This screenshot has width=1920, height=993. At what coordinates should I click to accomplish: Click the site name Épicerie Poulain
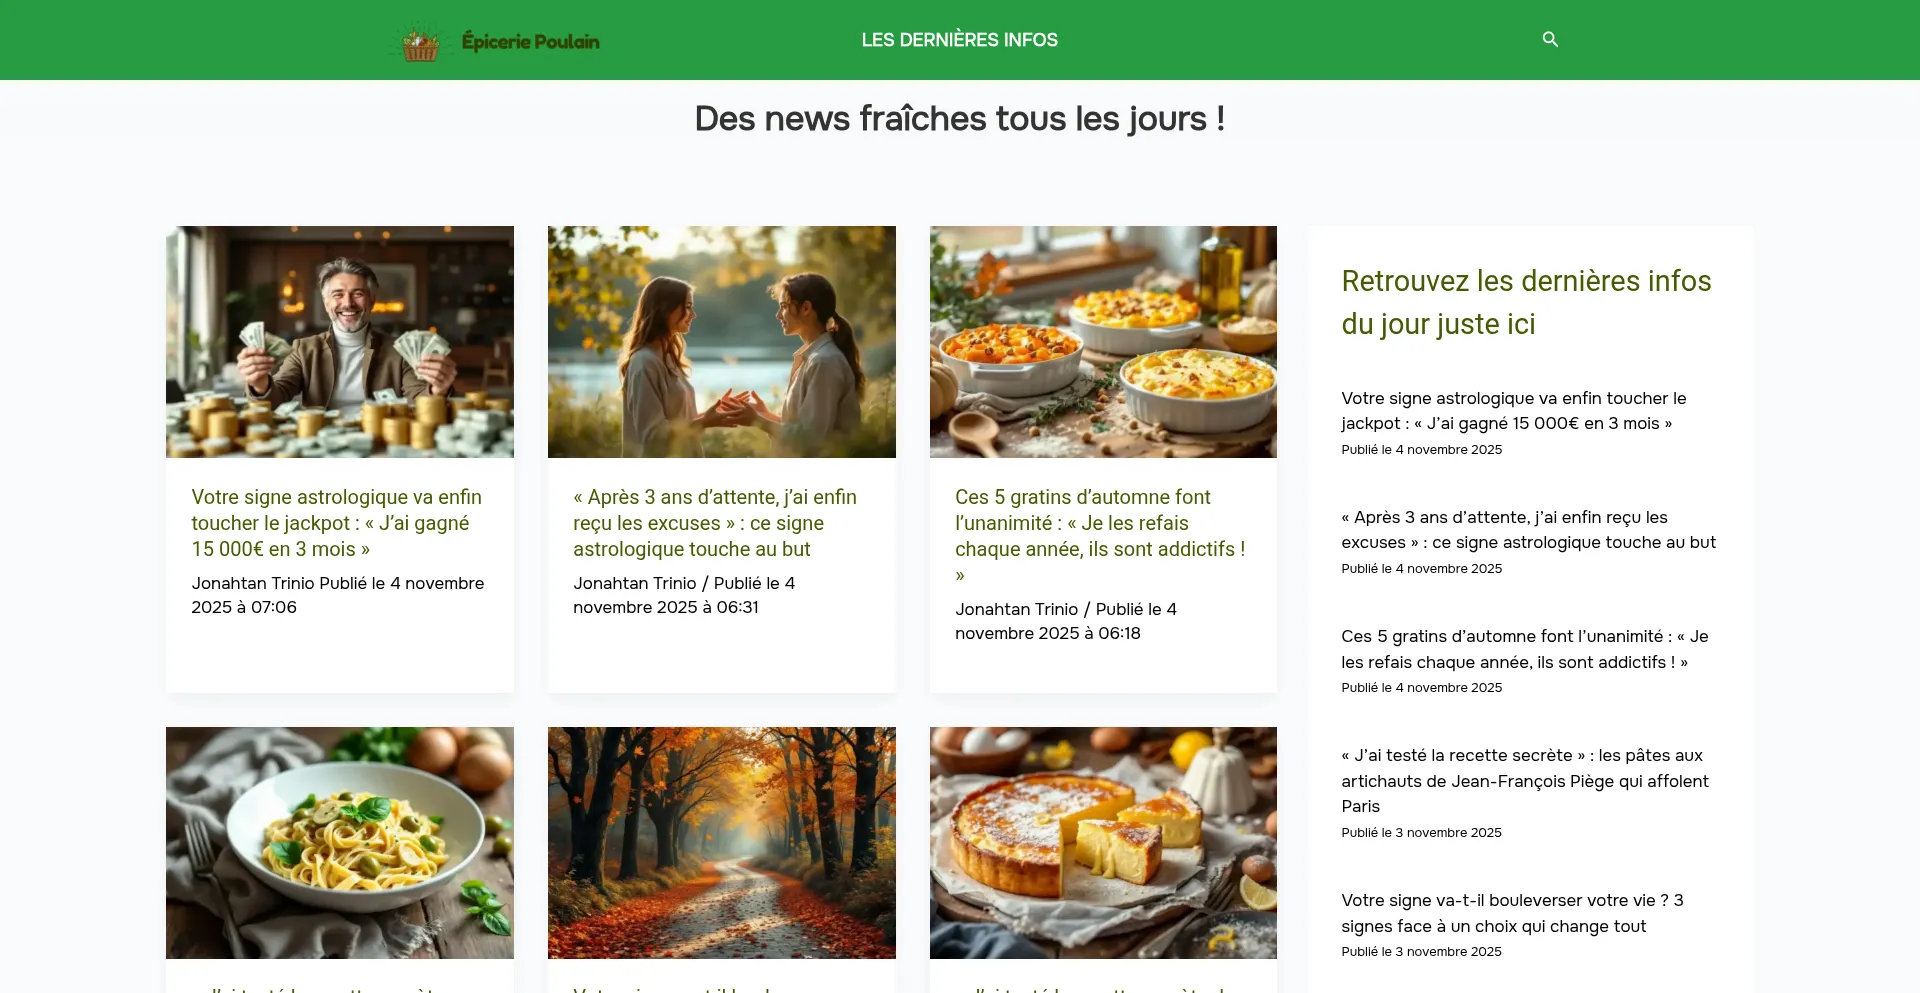[x=530, y=40]
